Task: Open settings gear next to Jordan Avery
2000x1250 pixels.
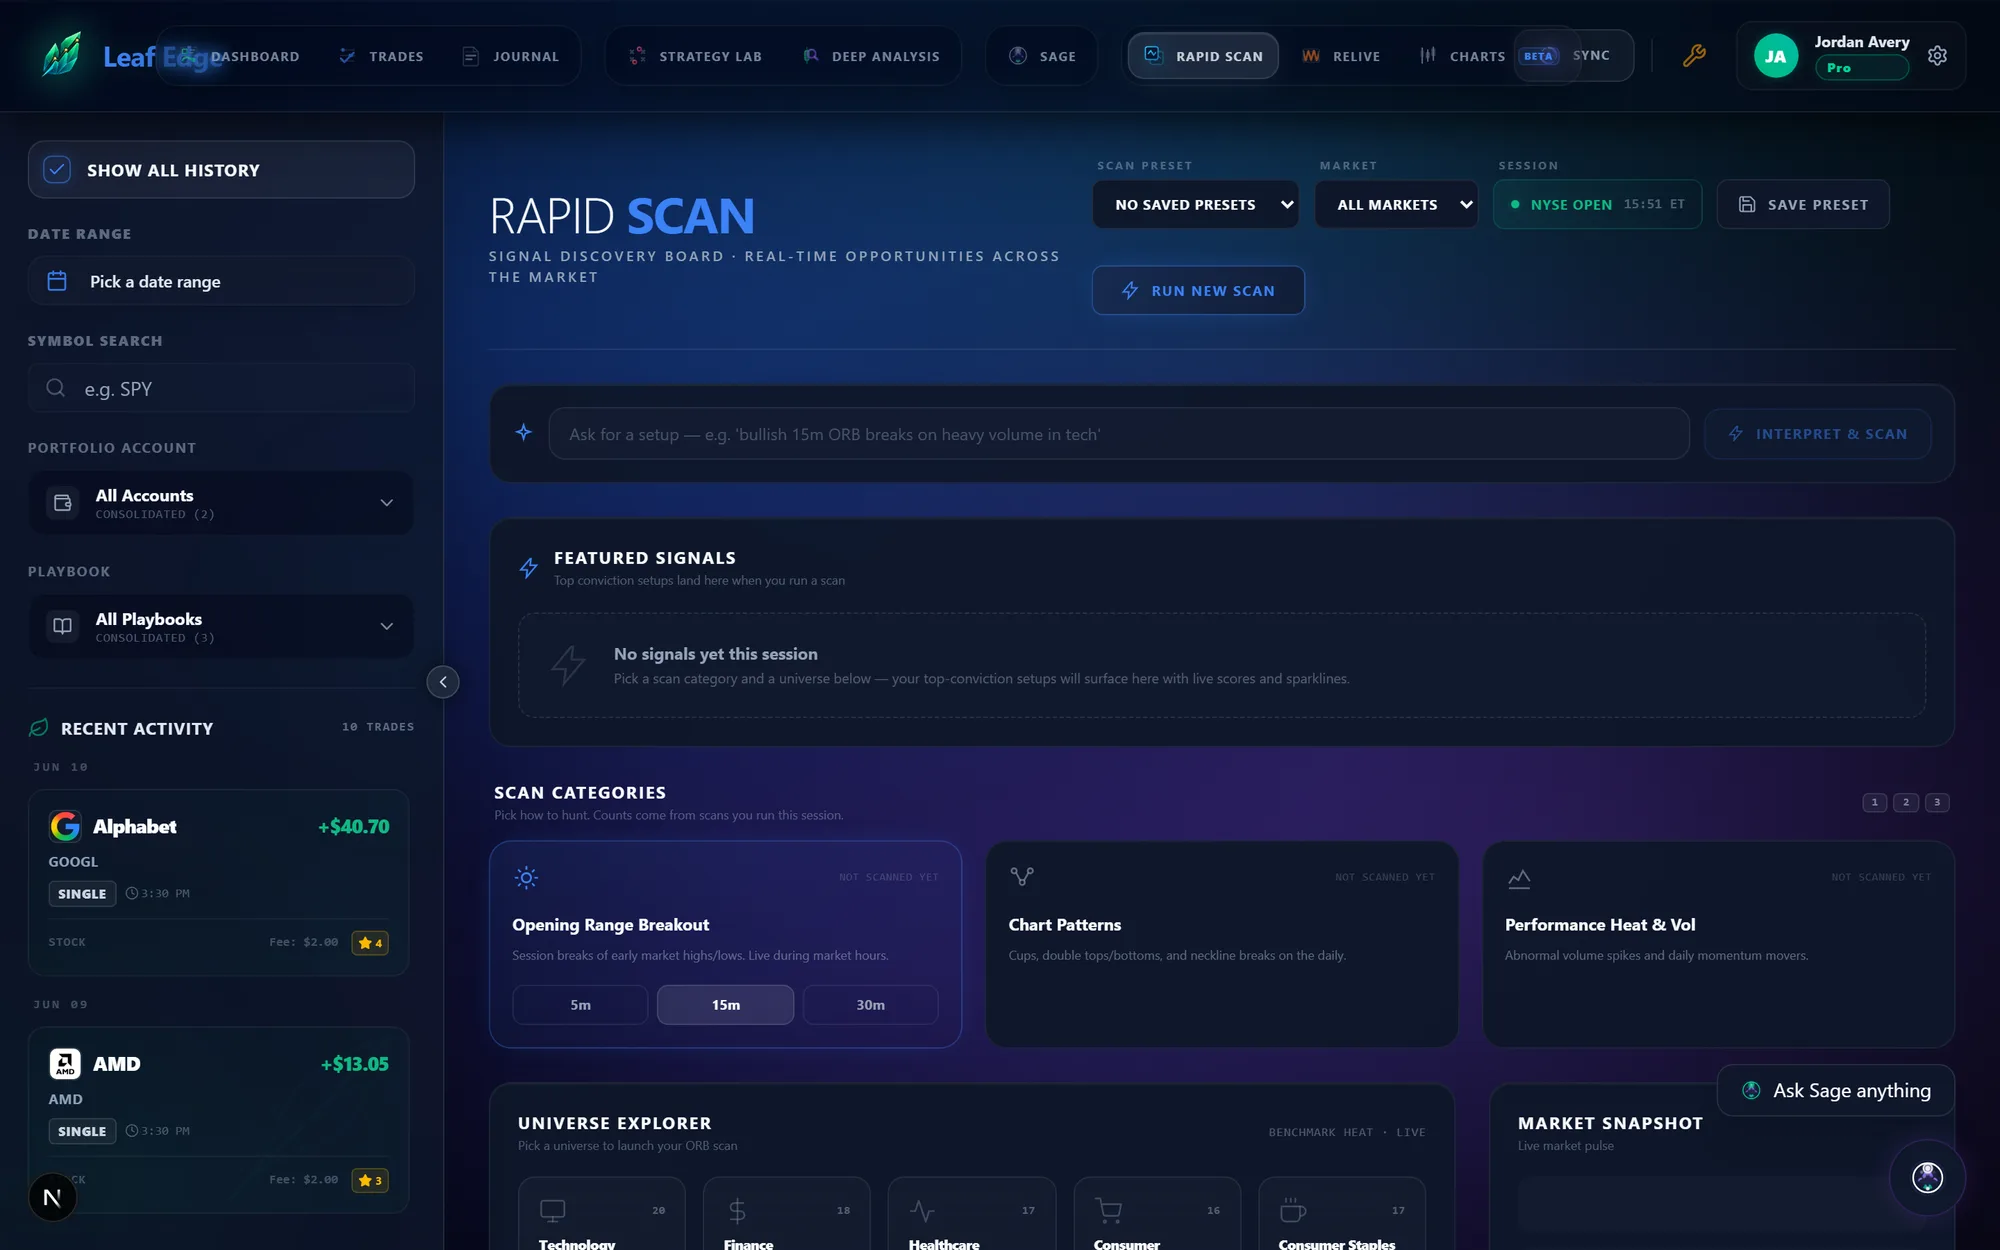Action: pyautogui.click(x=1937, y=56)
